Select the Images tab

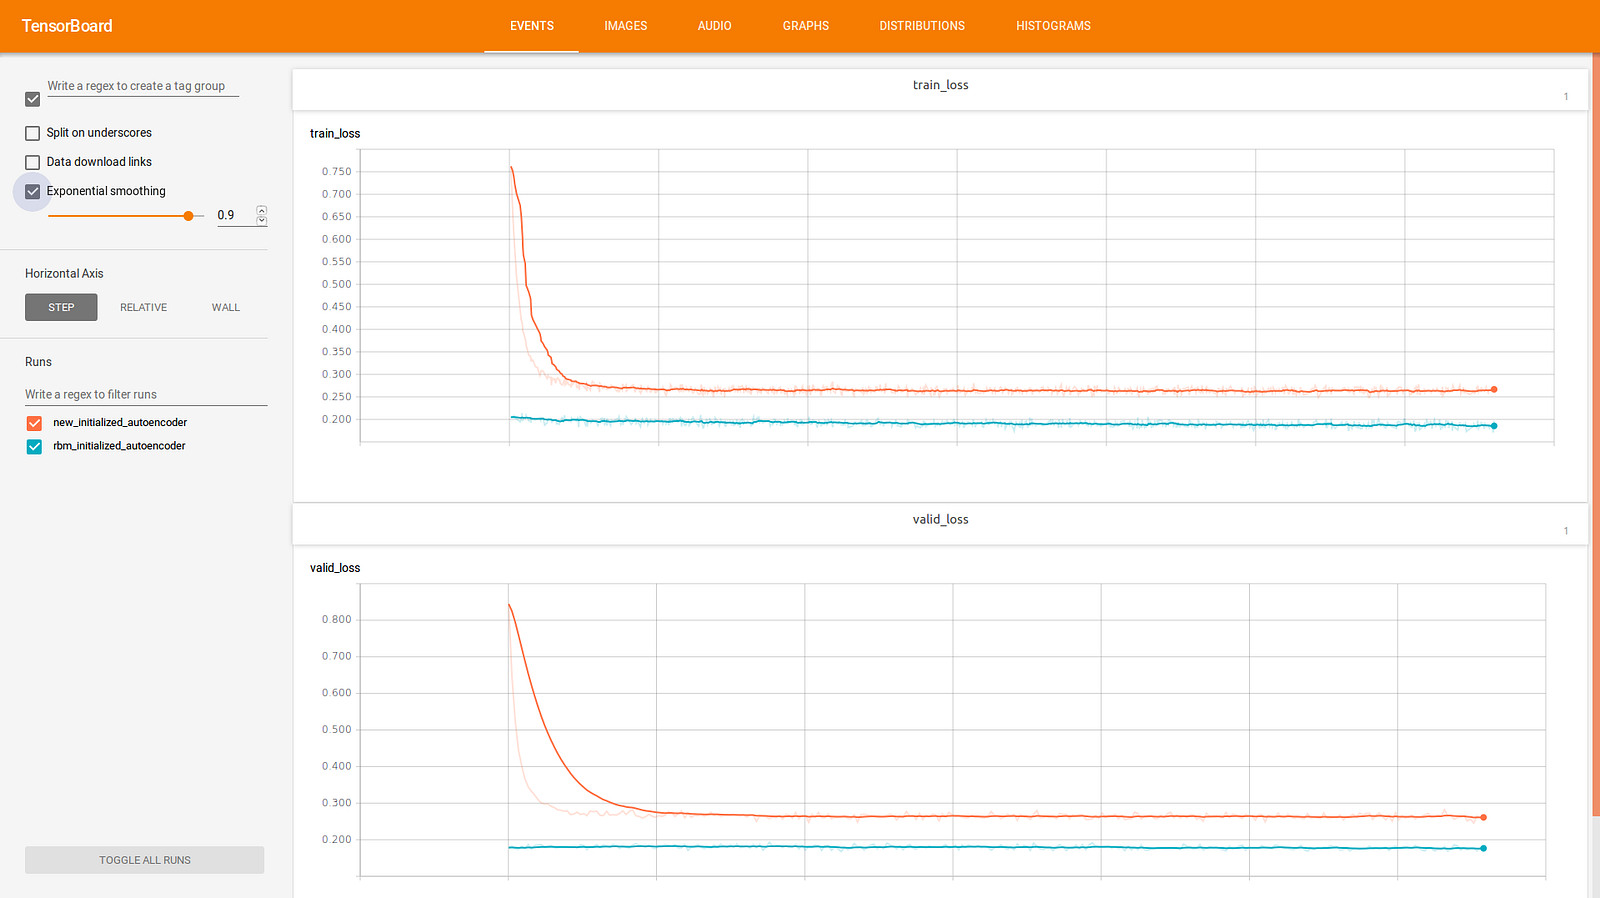click(626, 26)
